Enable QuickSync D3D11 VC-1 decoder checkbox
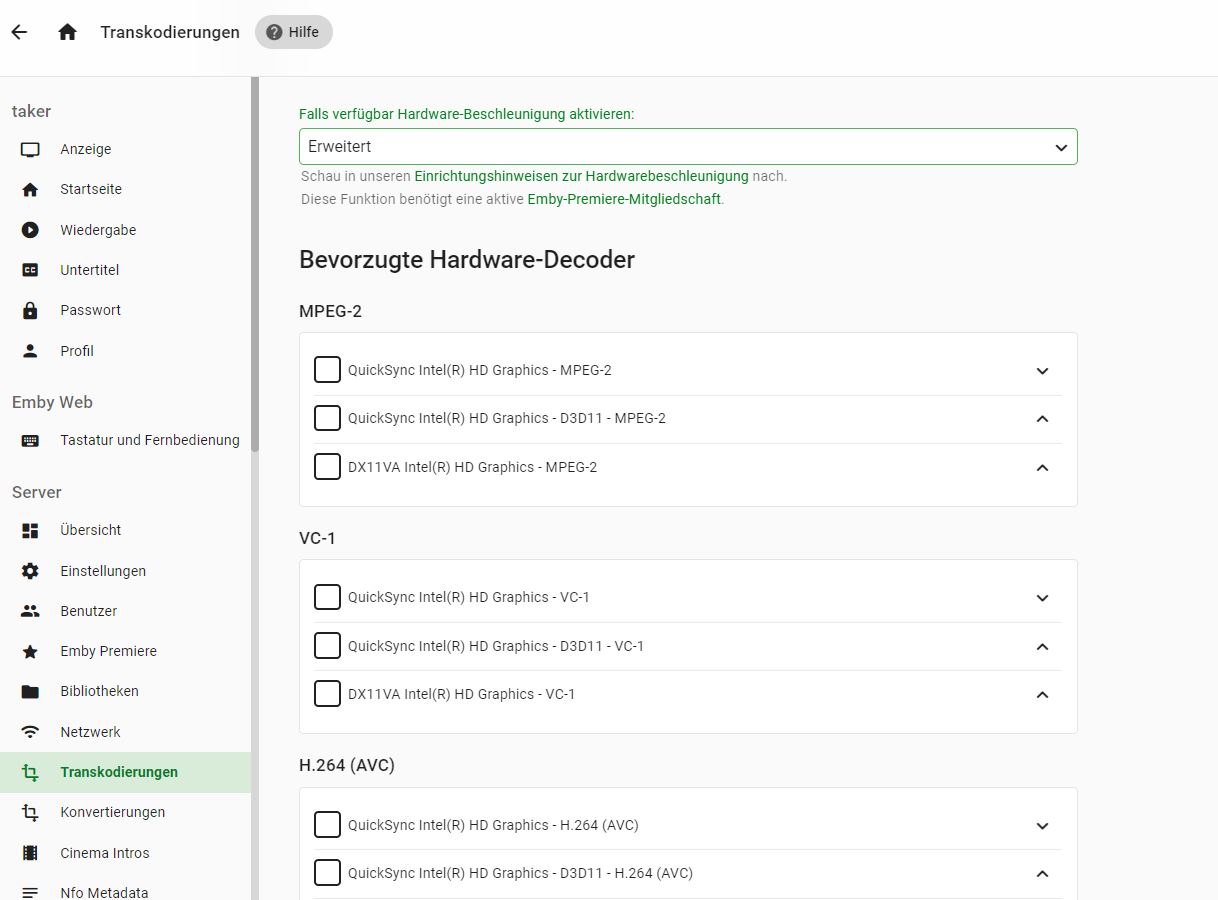This screenshot has width=1218, height=900. 327,646
